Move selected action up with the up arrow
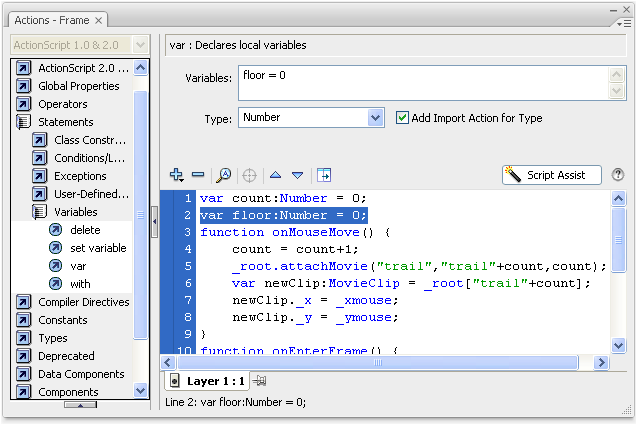 [275, 175]
